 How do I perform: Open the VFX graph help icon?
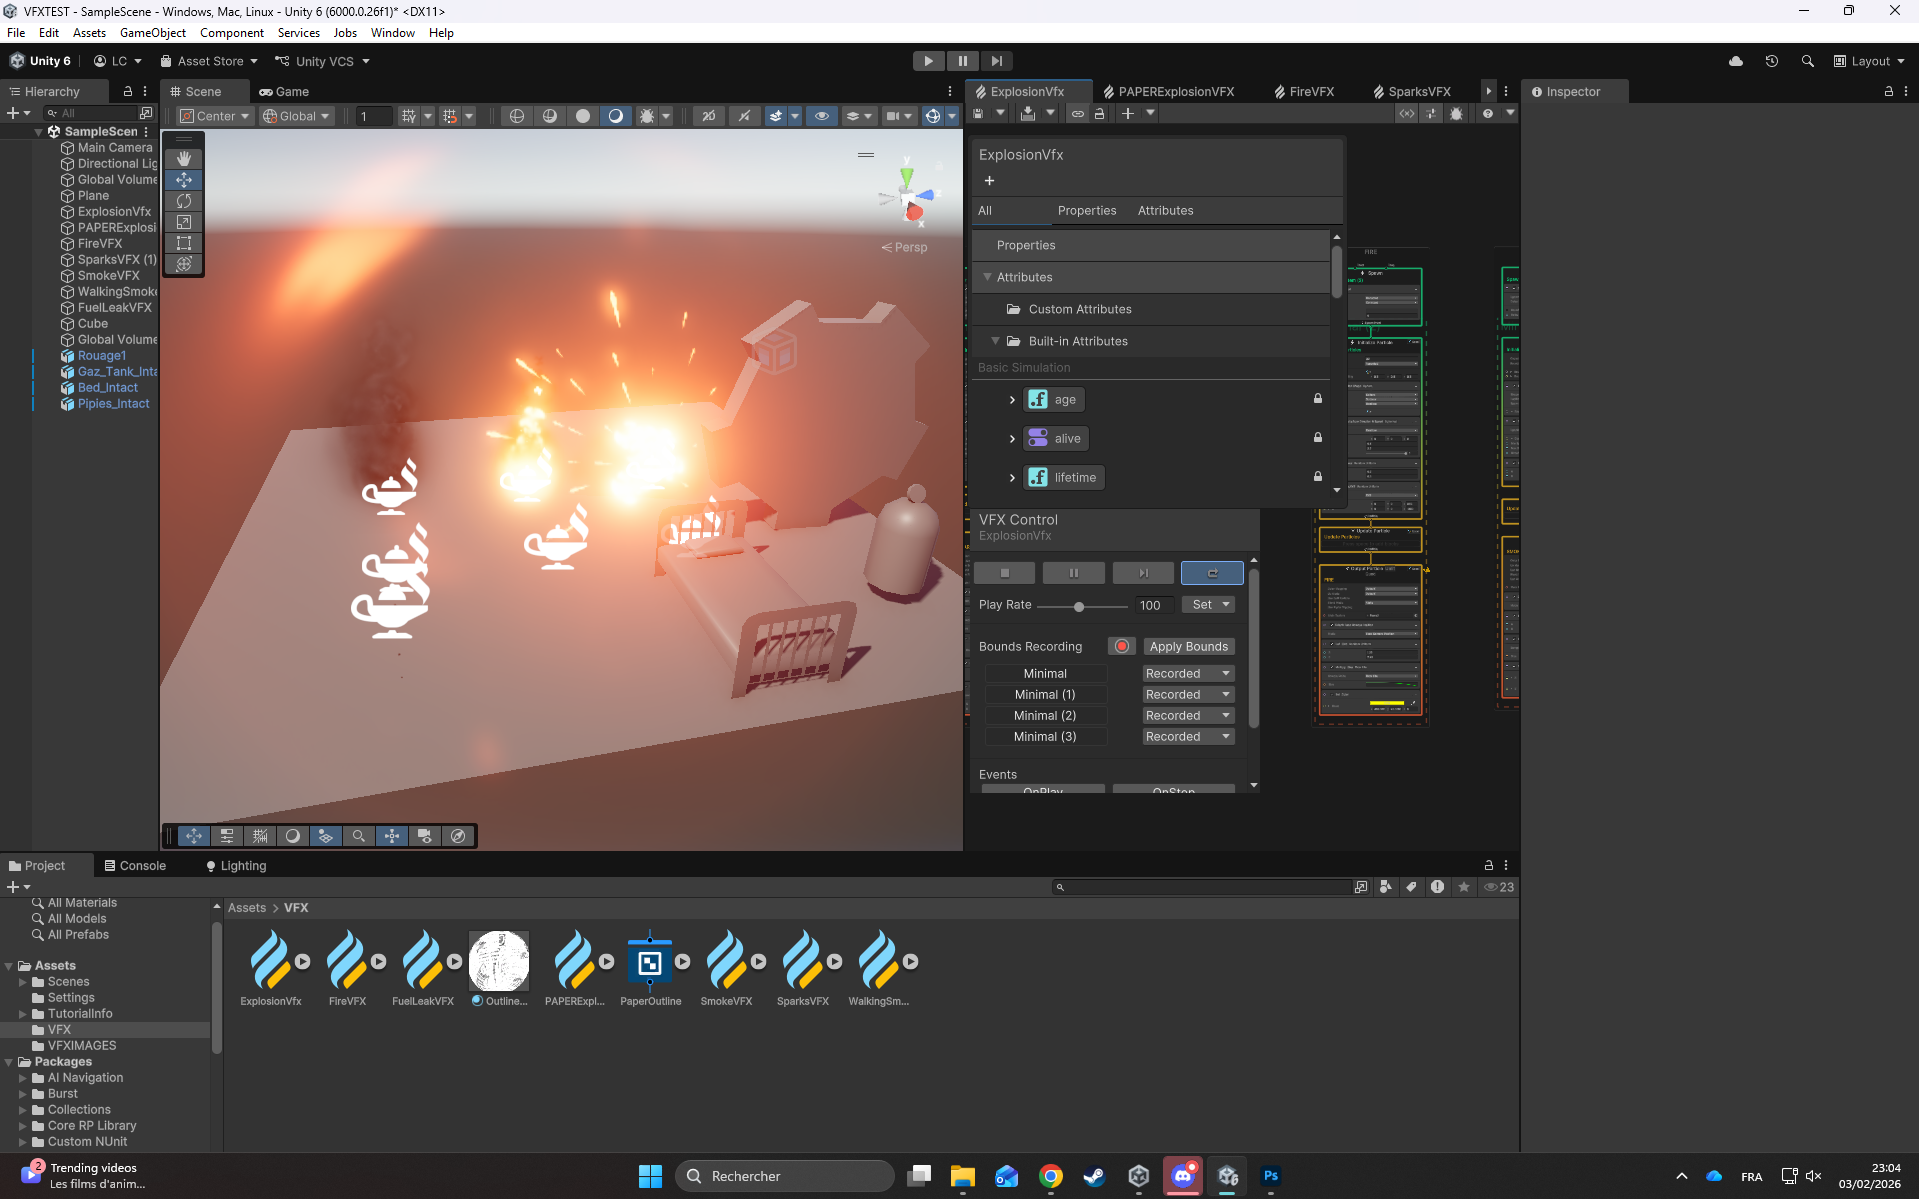(1488, 114)
